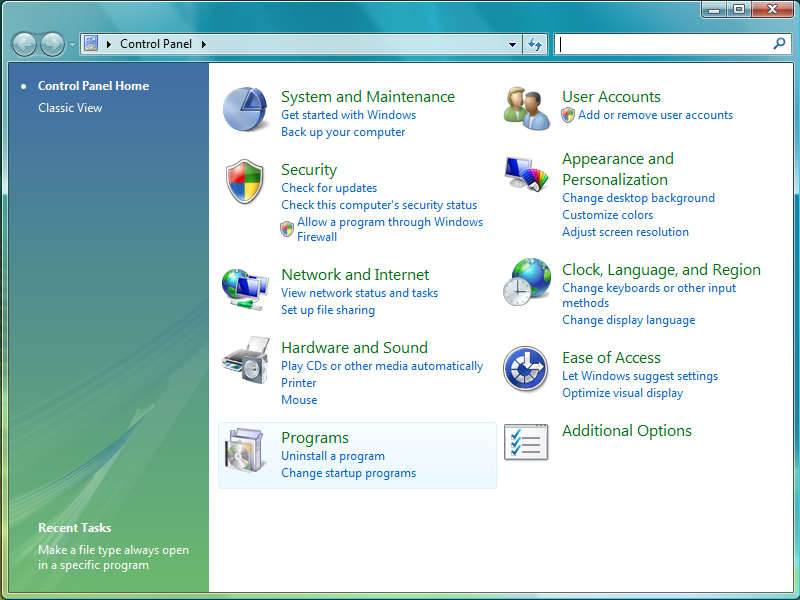Click Uninstall a program
800x600 pixels.
[333, 456]
